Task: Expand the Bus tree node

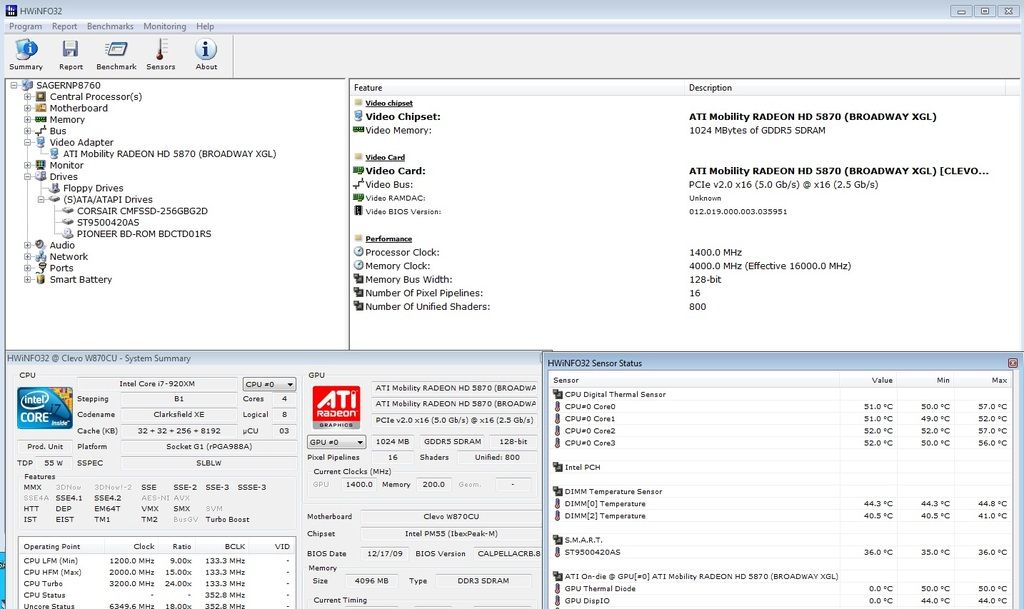Action: [27, 131]
